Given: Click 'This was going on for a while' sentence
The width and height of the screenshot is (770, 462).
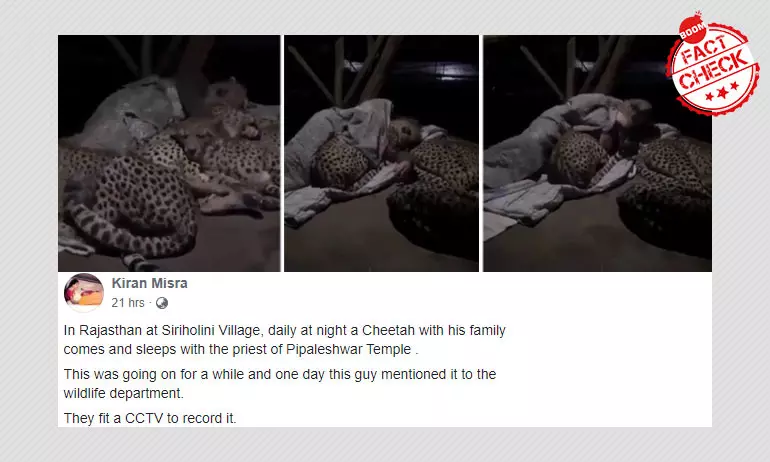Looking at the screenshot, I should coord(154,375).
